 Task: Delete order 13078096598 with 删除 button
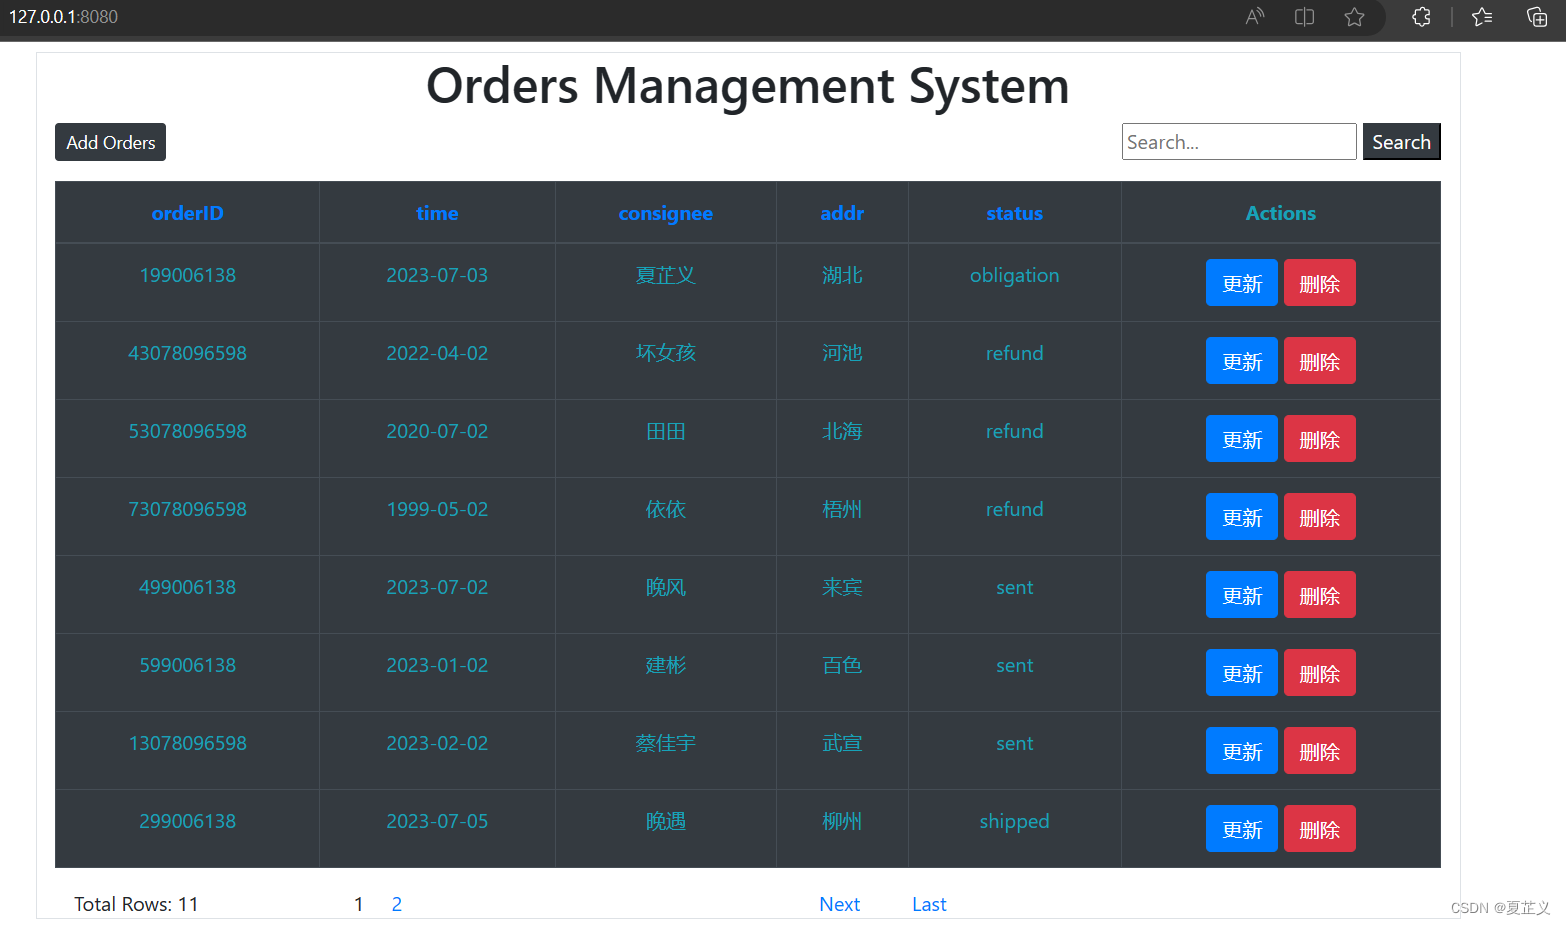coord(1320,751)
